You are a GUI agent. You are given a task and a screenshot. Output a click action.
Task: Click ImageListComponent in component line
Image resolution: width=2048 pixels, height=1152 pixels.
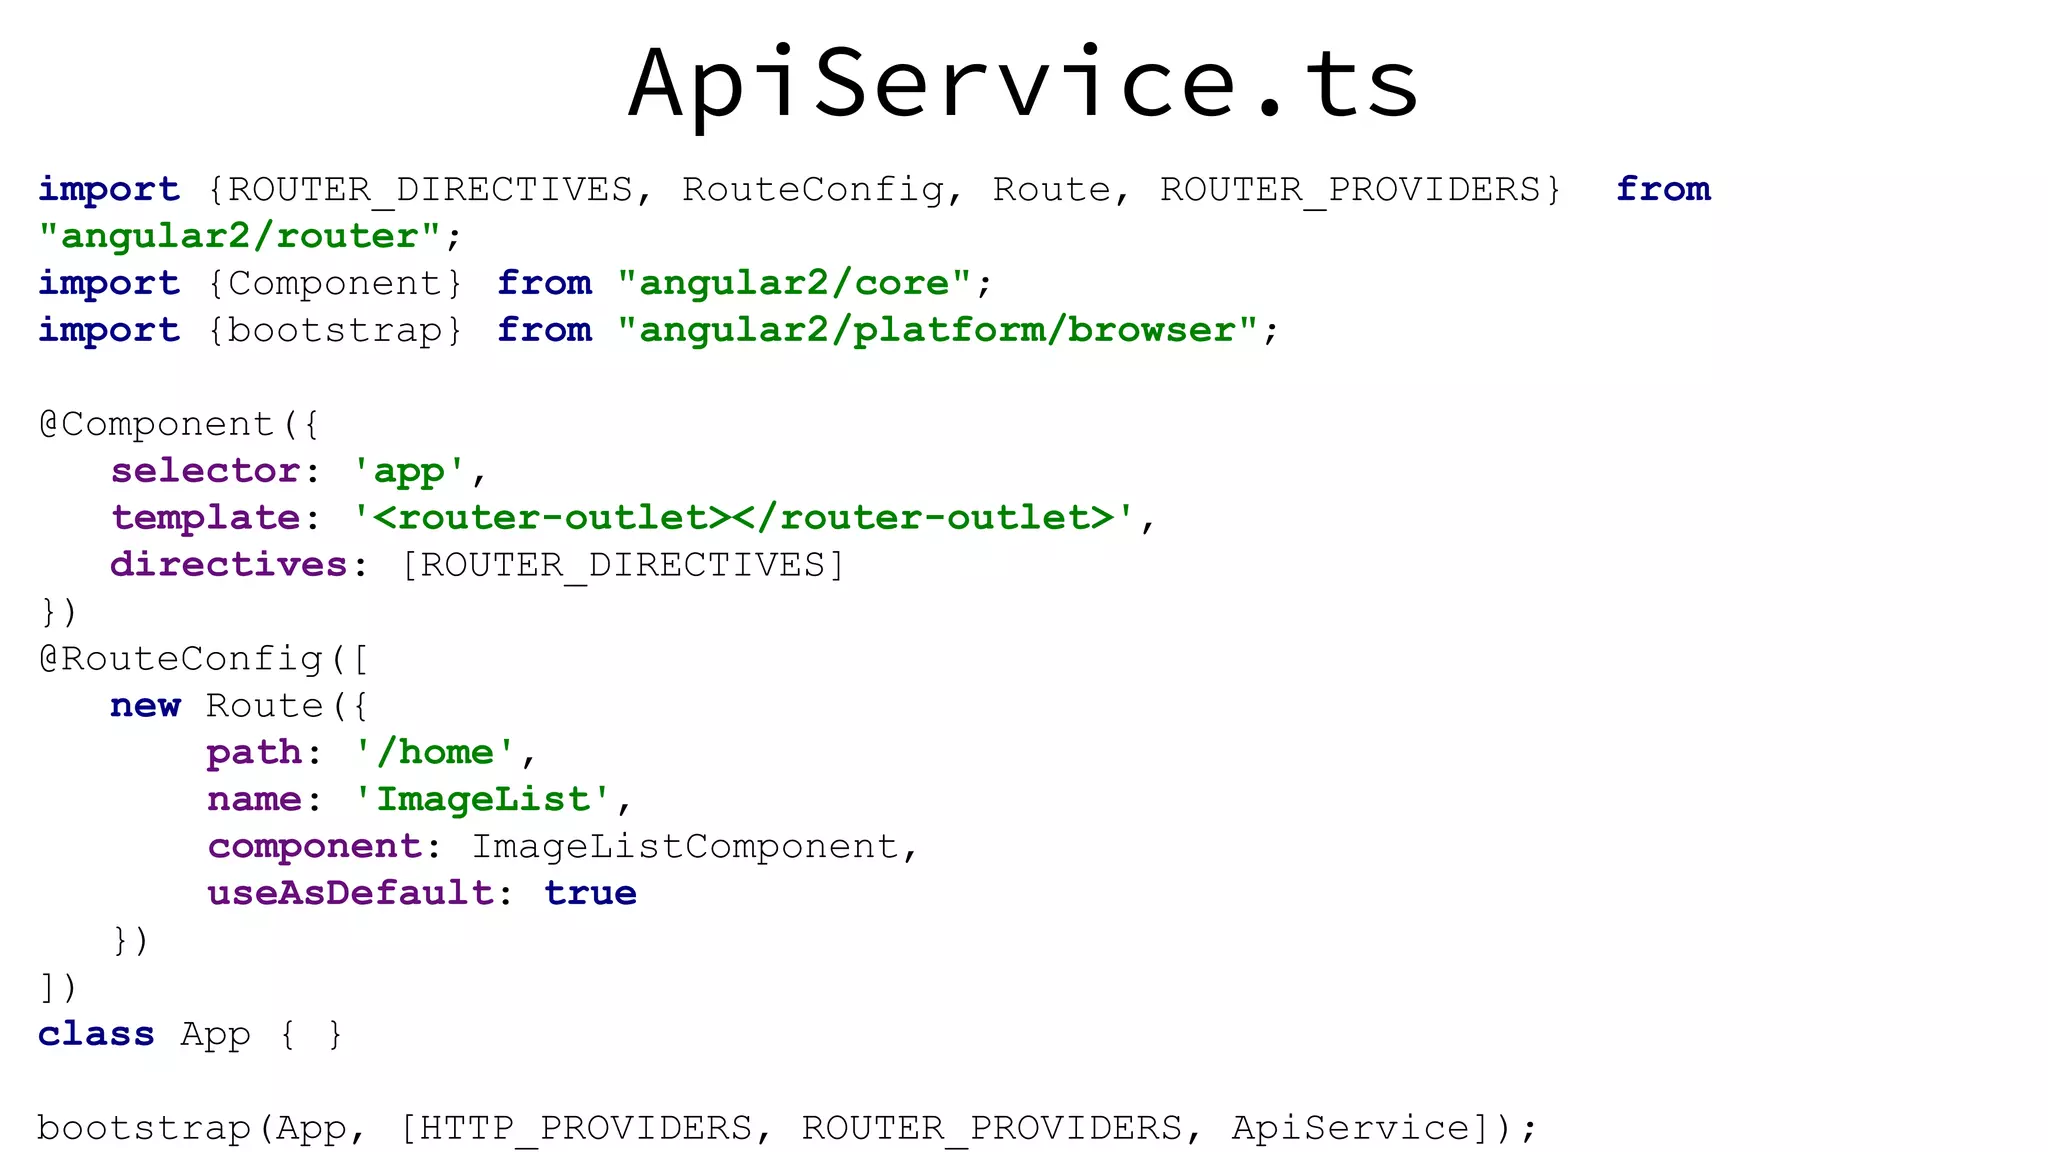point(685,846)
